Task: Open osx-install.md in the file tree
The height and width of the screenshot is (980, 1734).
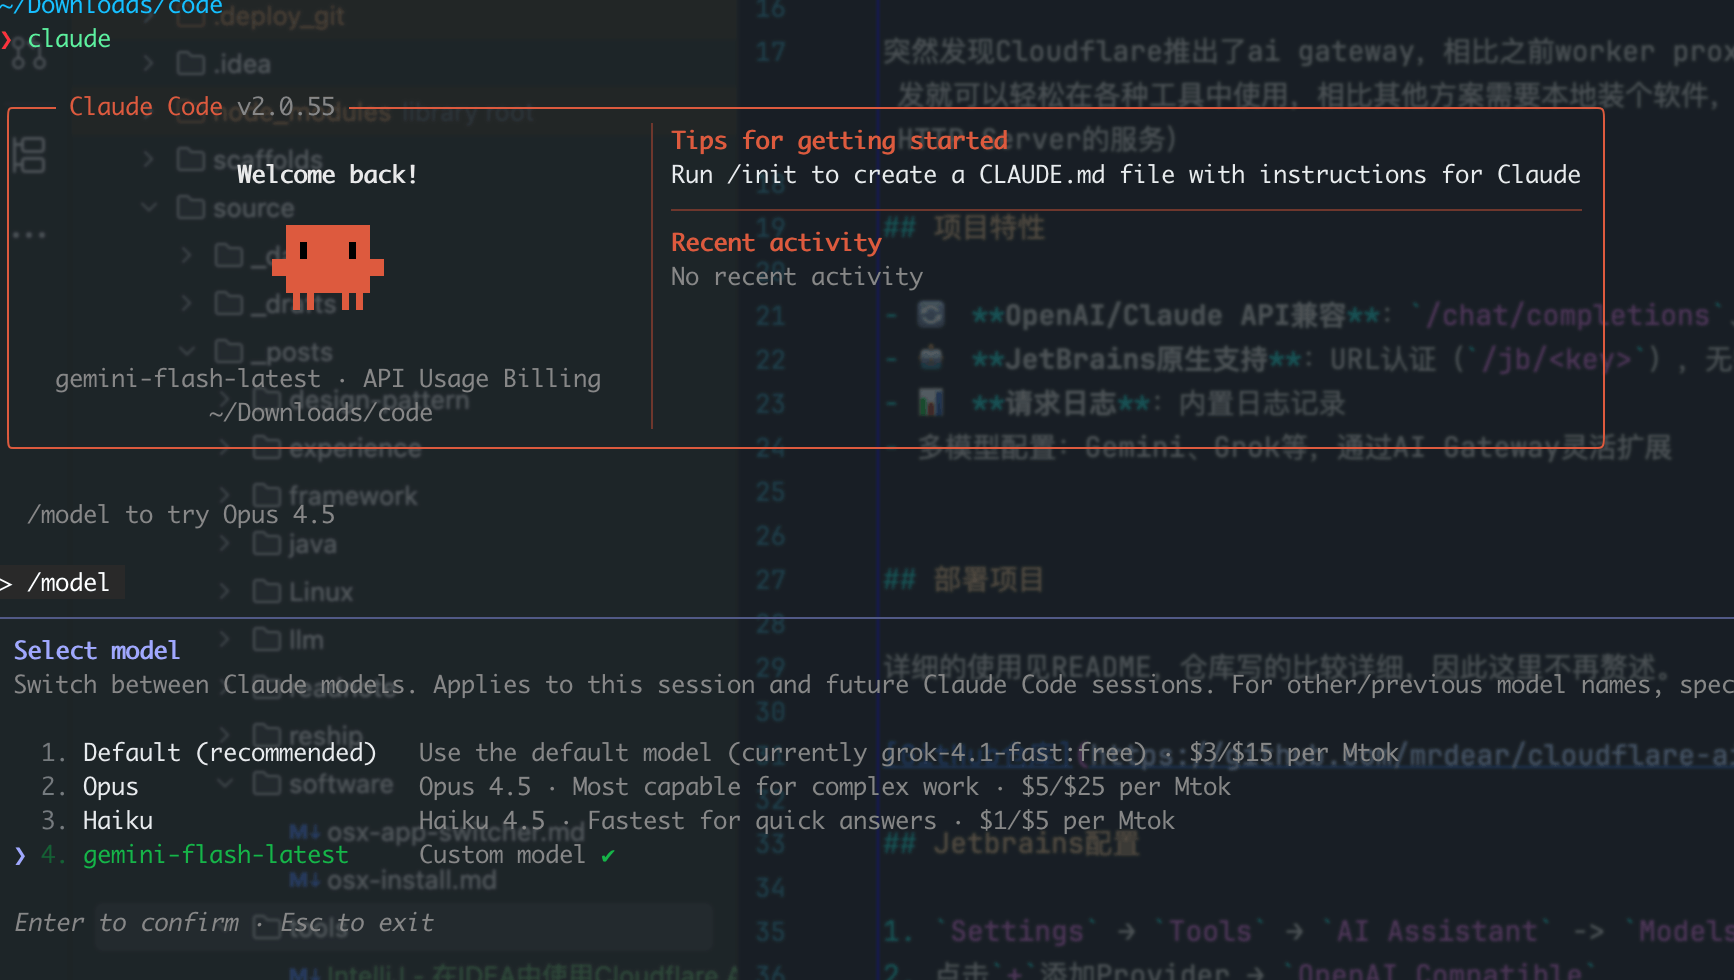Action: coord(410,881)
